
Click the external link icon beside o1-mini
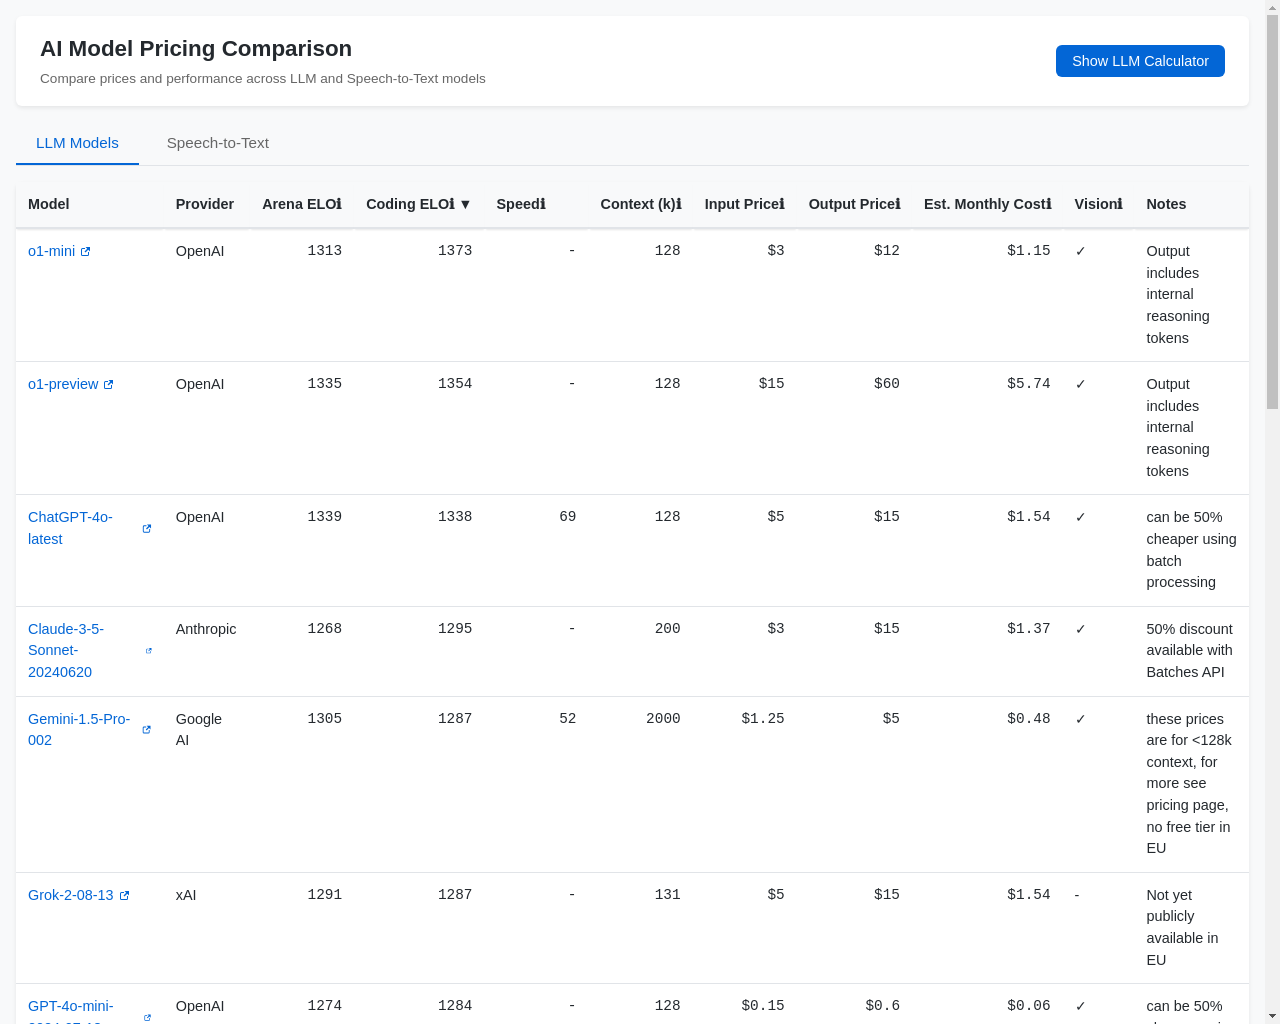click(85, 252)
